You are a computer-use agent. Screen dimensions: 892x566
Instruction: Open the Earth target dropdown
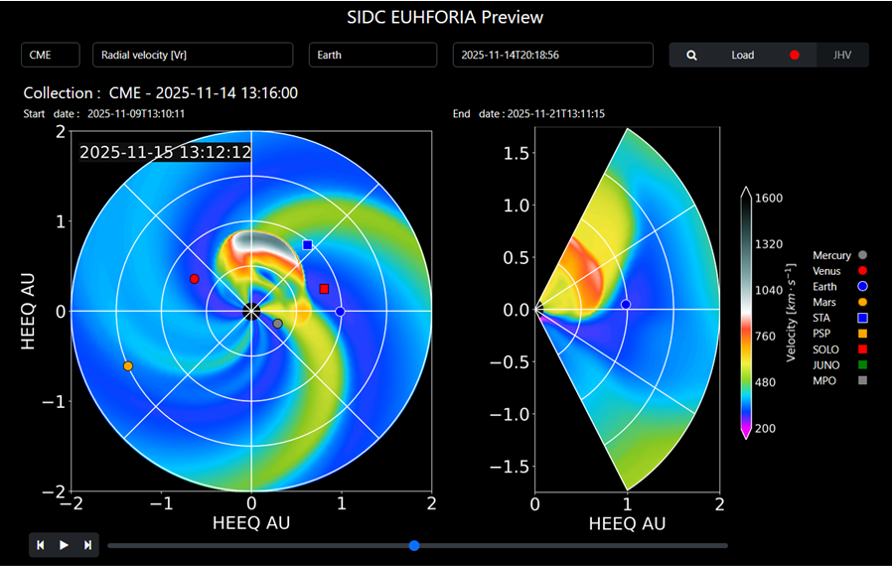click(374, 55)
